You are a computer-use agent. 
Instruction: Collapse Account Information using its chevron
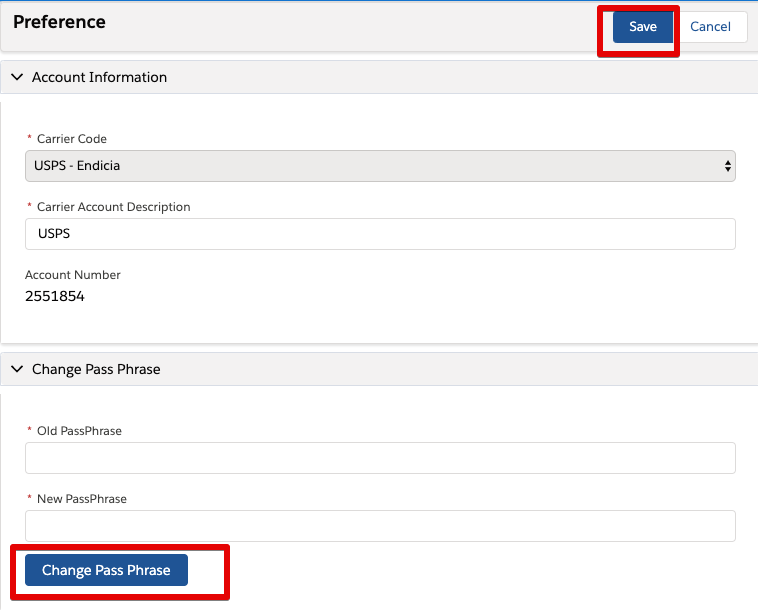point(17,77)
